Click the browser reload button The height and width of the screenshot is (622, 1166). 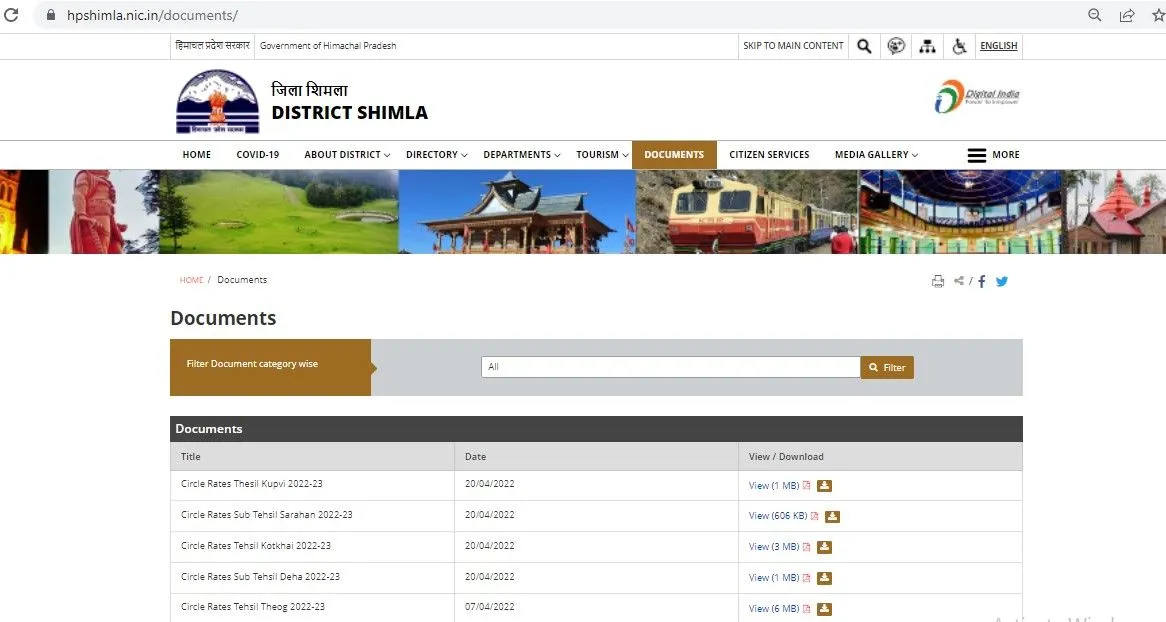pos(12,15)
